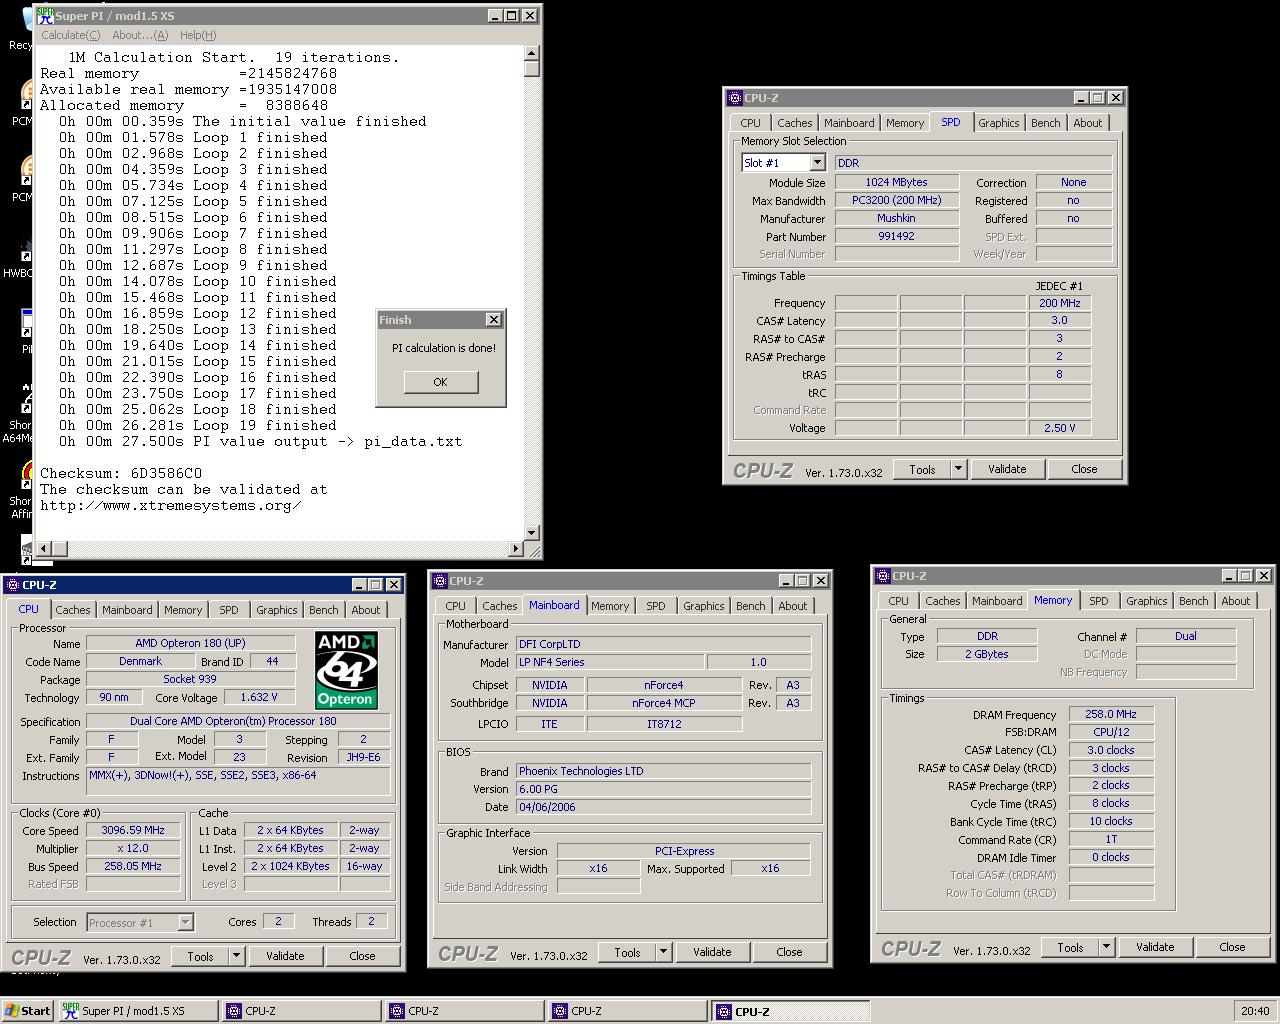Click the taskbar clock showing 20:40
Screen dimensions: 1280x1024
[x=1254, y=1011]
